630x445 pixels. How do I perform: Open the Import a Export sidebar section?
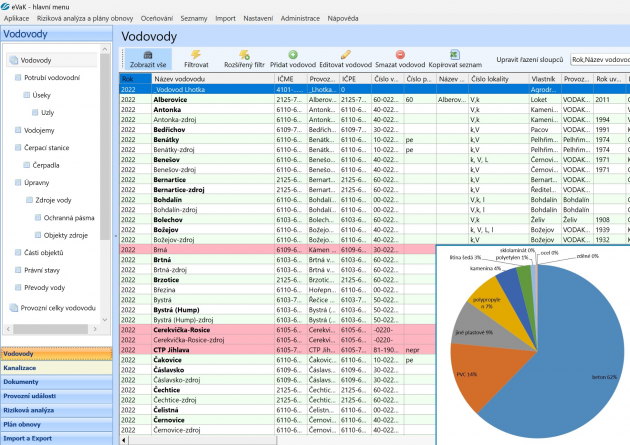click(57, 439)
